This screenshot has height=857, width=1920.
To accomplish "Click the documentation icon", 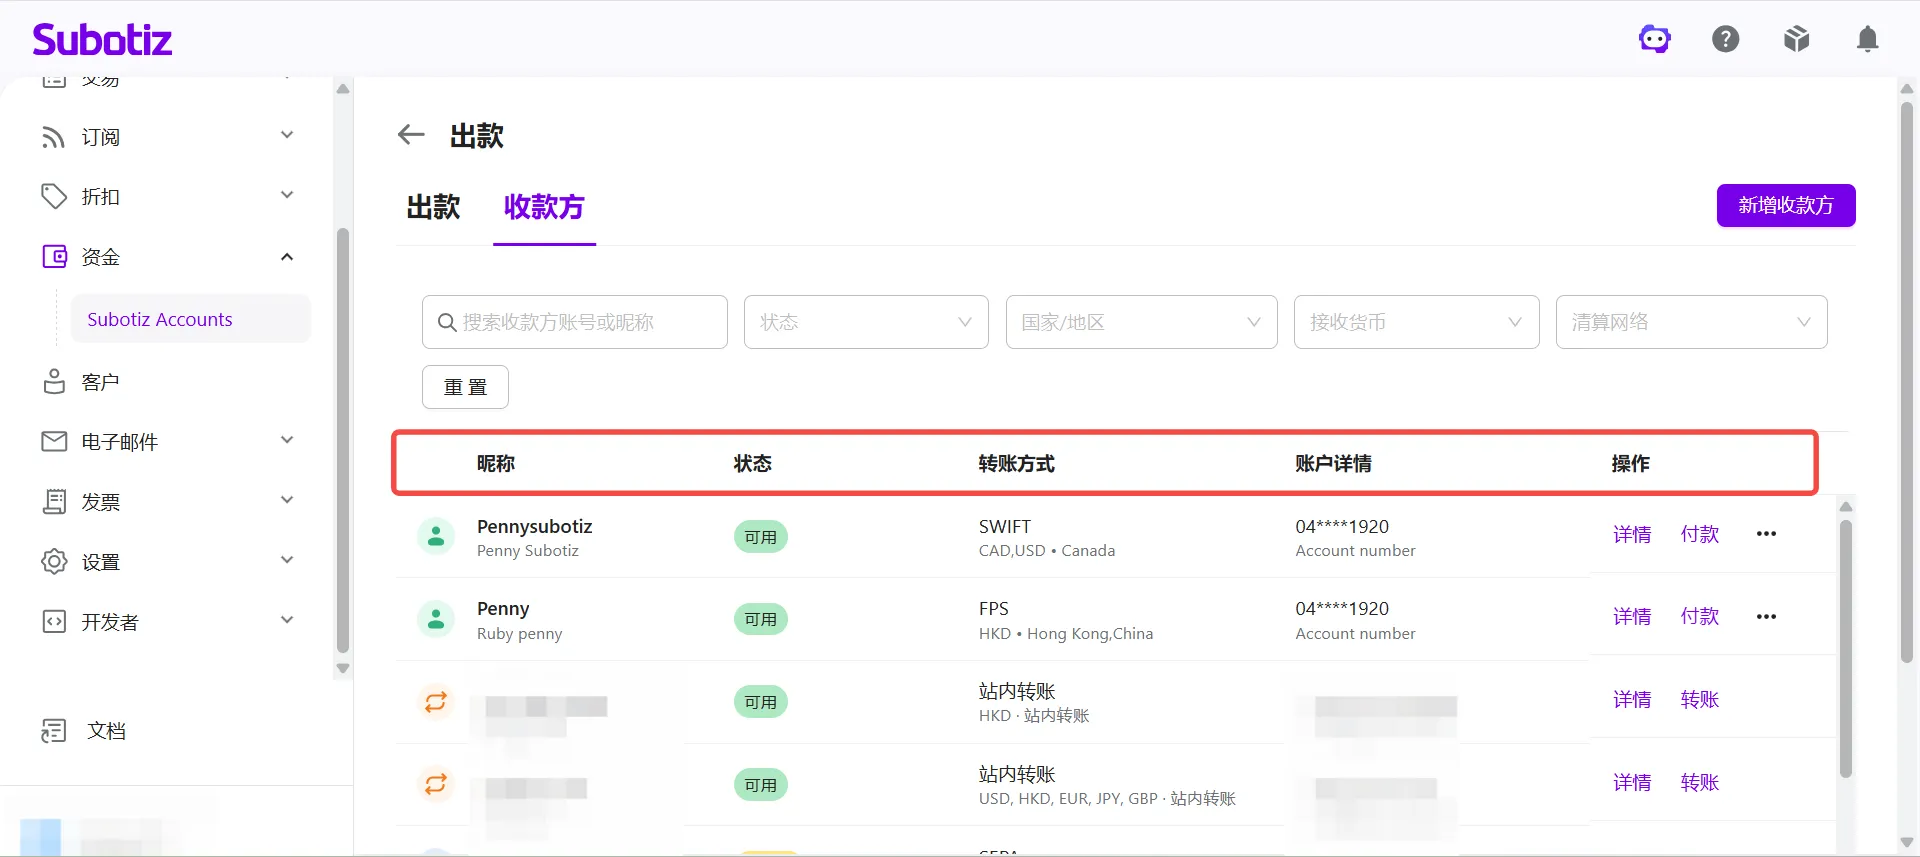I will pos(54,731).
